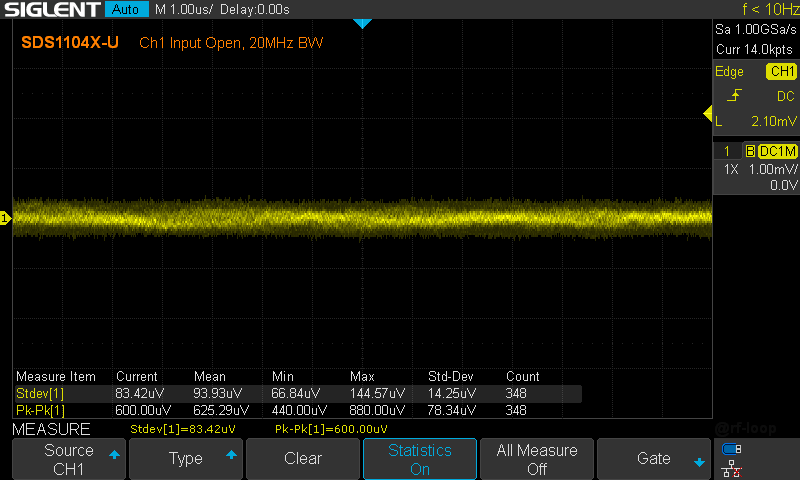Viewport: 800px width, 480px height.
Task: Click the Pk-Pk mean value 625.29uV
Action: (221, 410)
